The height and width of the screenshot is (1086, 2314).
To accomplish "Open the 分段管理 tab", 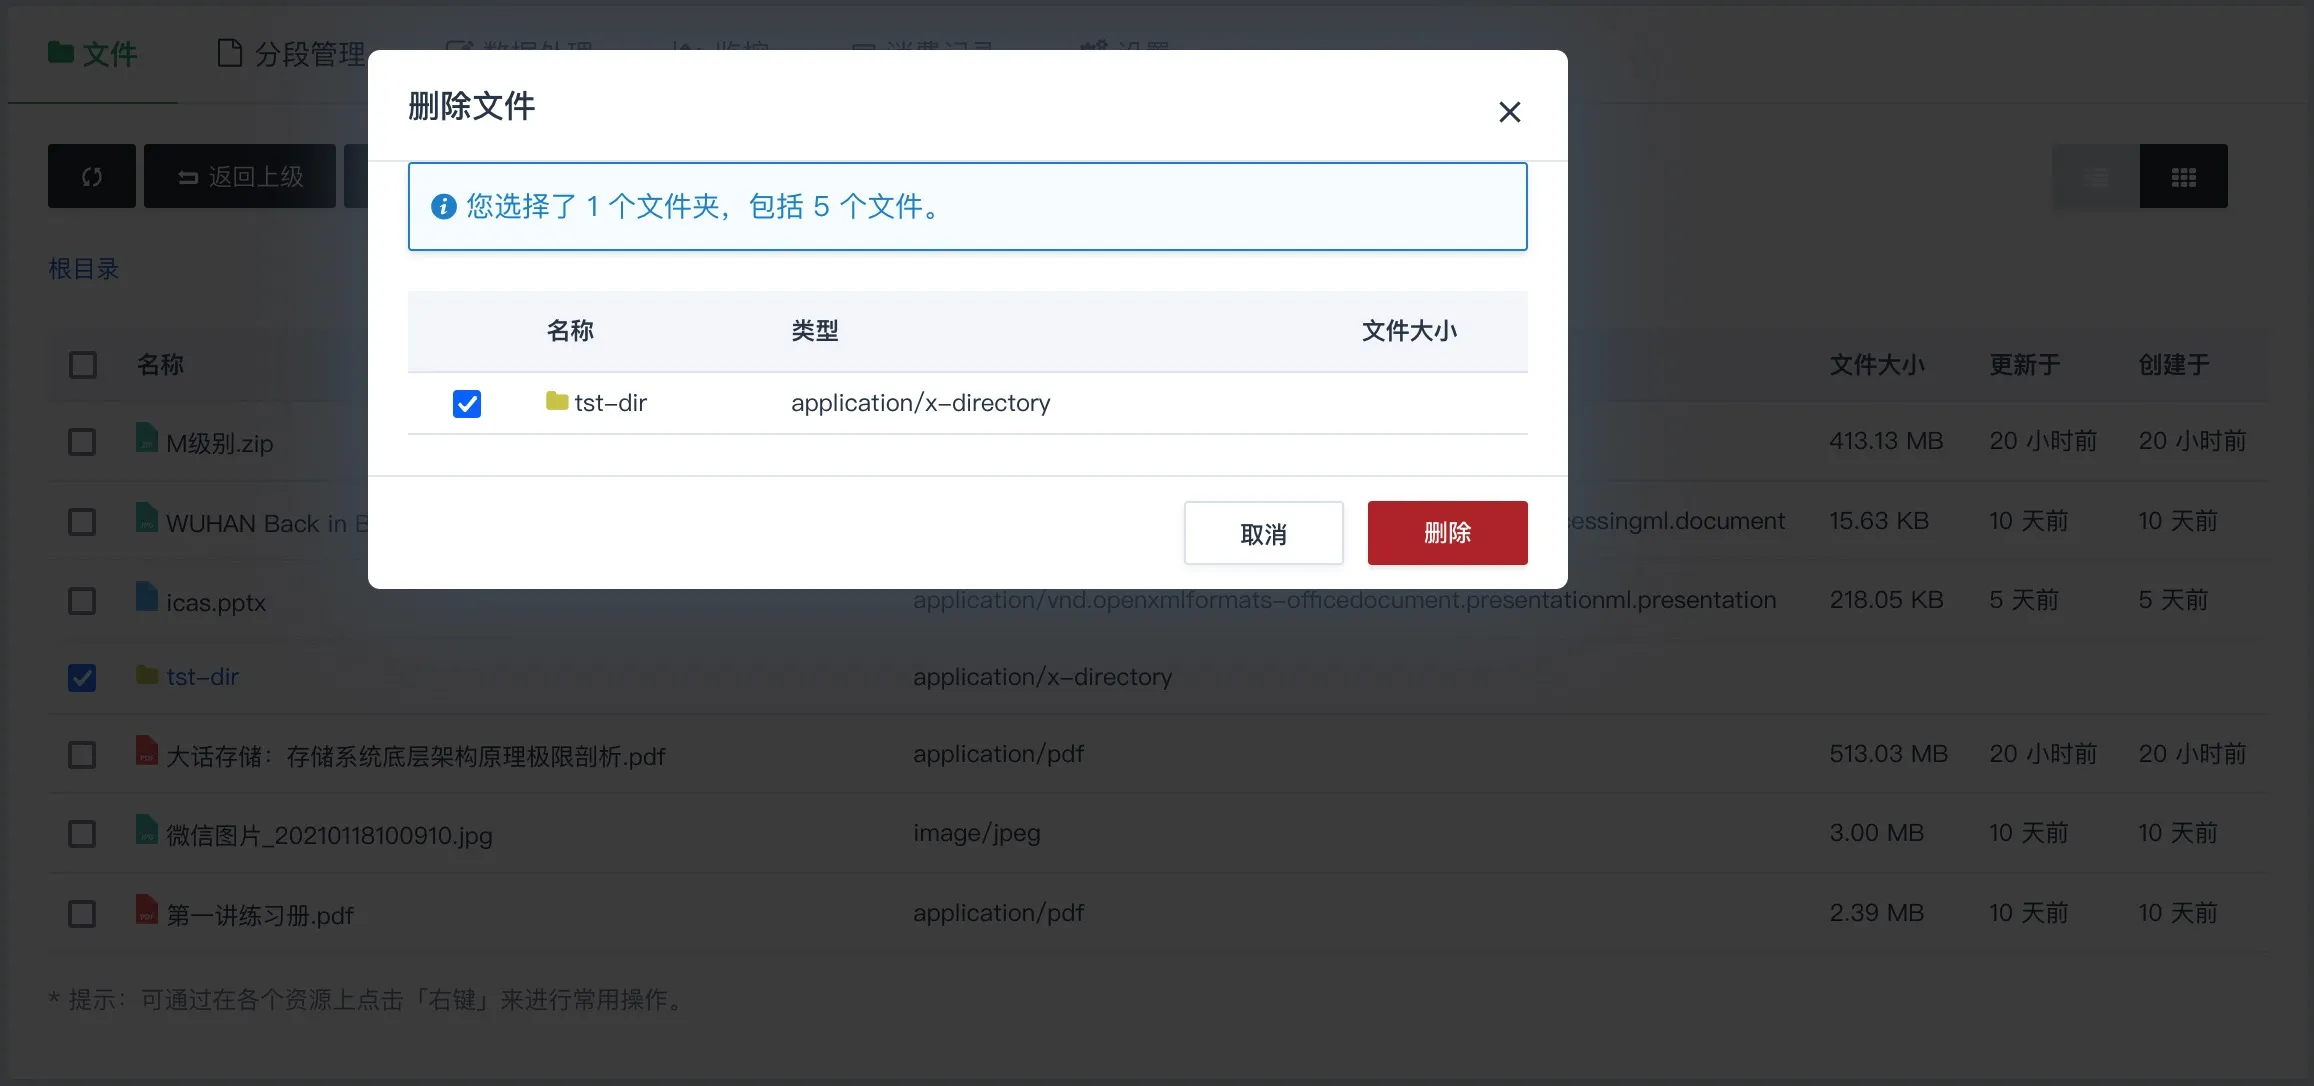I will (x=292, y=54).
